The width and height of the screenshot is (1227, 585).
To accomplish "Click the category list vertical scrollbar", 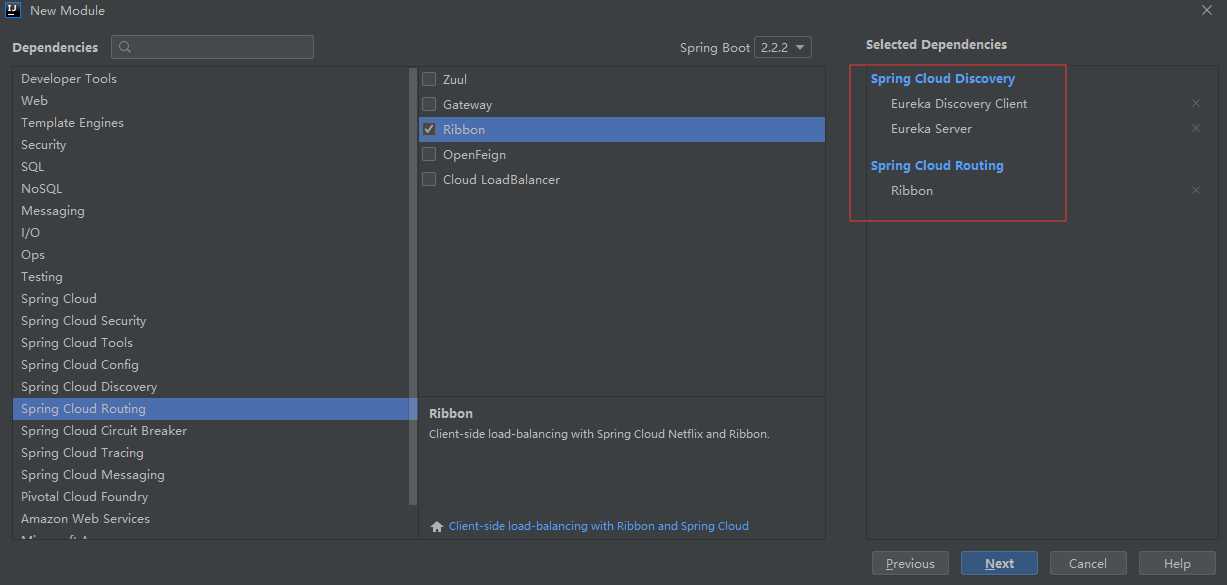I will (x=413, y=286).
